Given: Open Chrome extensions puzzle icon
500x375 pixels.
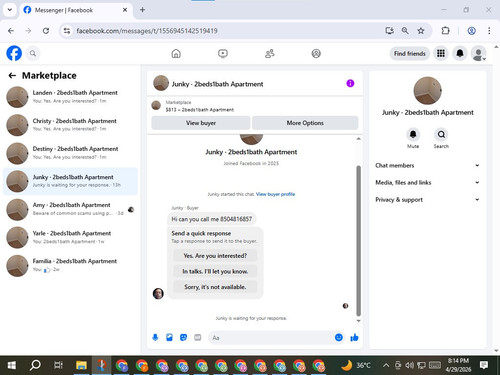Looking at the screenshot, I should pos(445,31).
